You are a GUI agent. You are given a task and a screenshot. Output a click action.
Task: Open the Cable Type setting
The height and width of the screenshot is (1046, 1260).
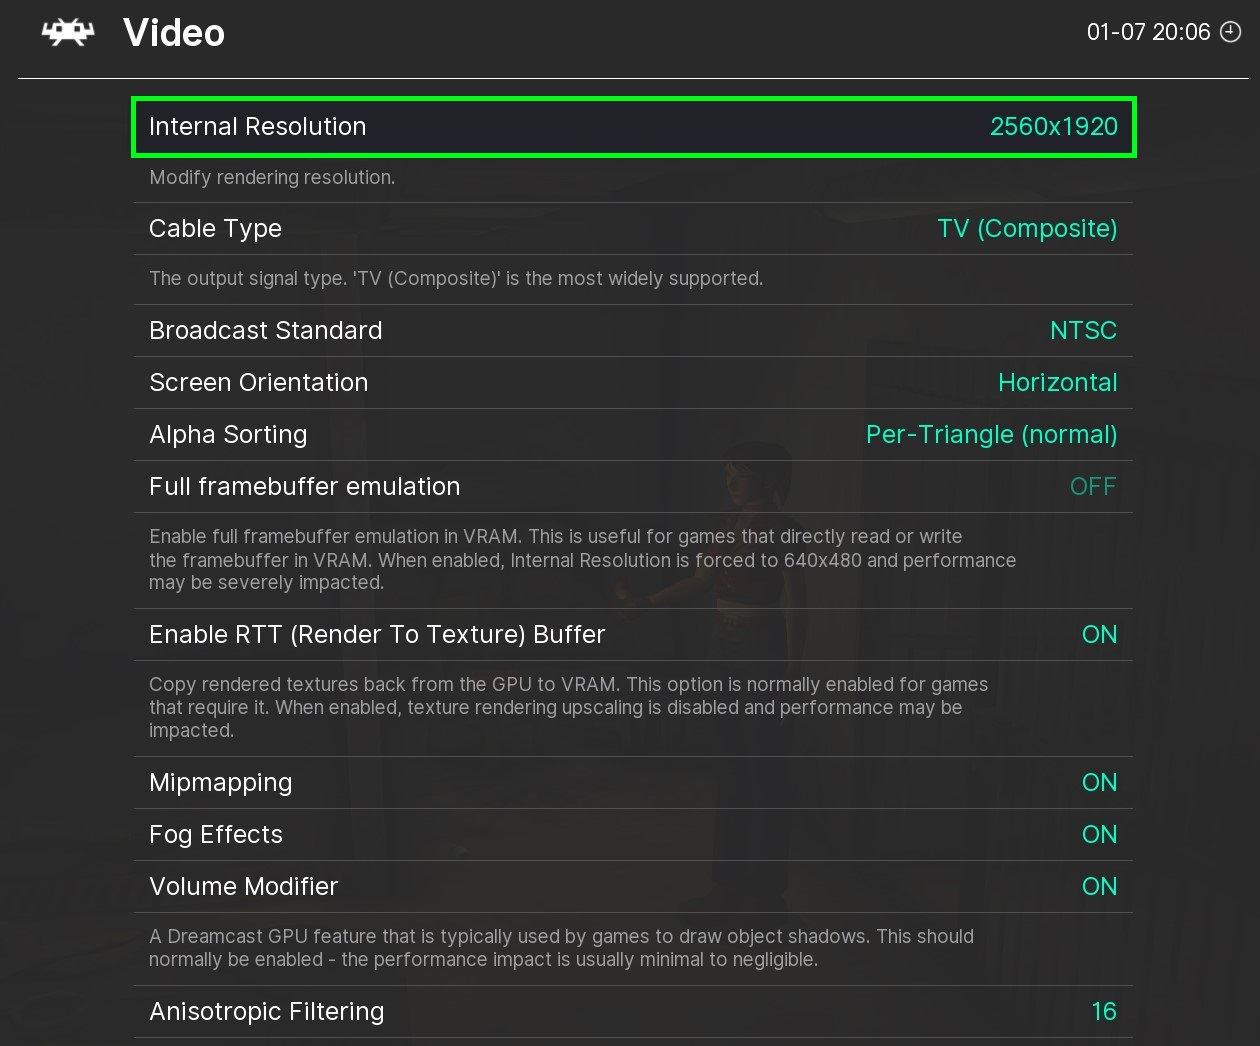pyautogui.click(x=215, y=229)
